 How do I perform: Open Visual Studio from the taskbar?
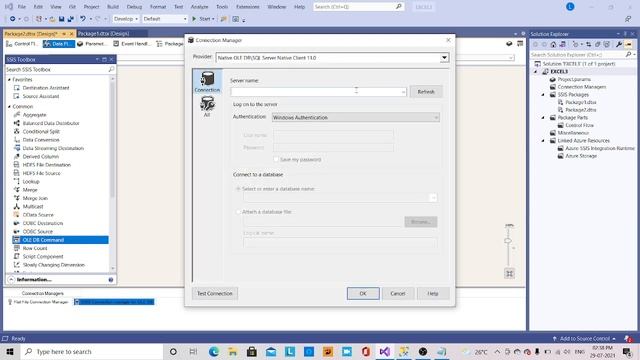click(x=384, y=351)
